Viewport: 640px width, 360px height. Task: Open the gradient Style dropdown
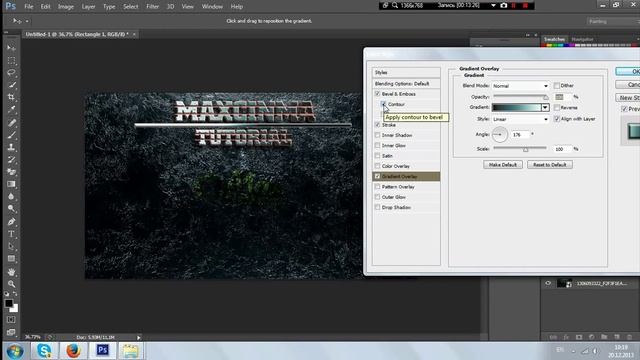[520, 119]
